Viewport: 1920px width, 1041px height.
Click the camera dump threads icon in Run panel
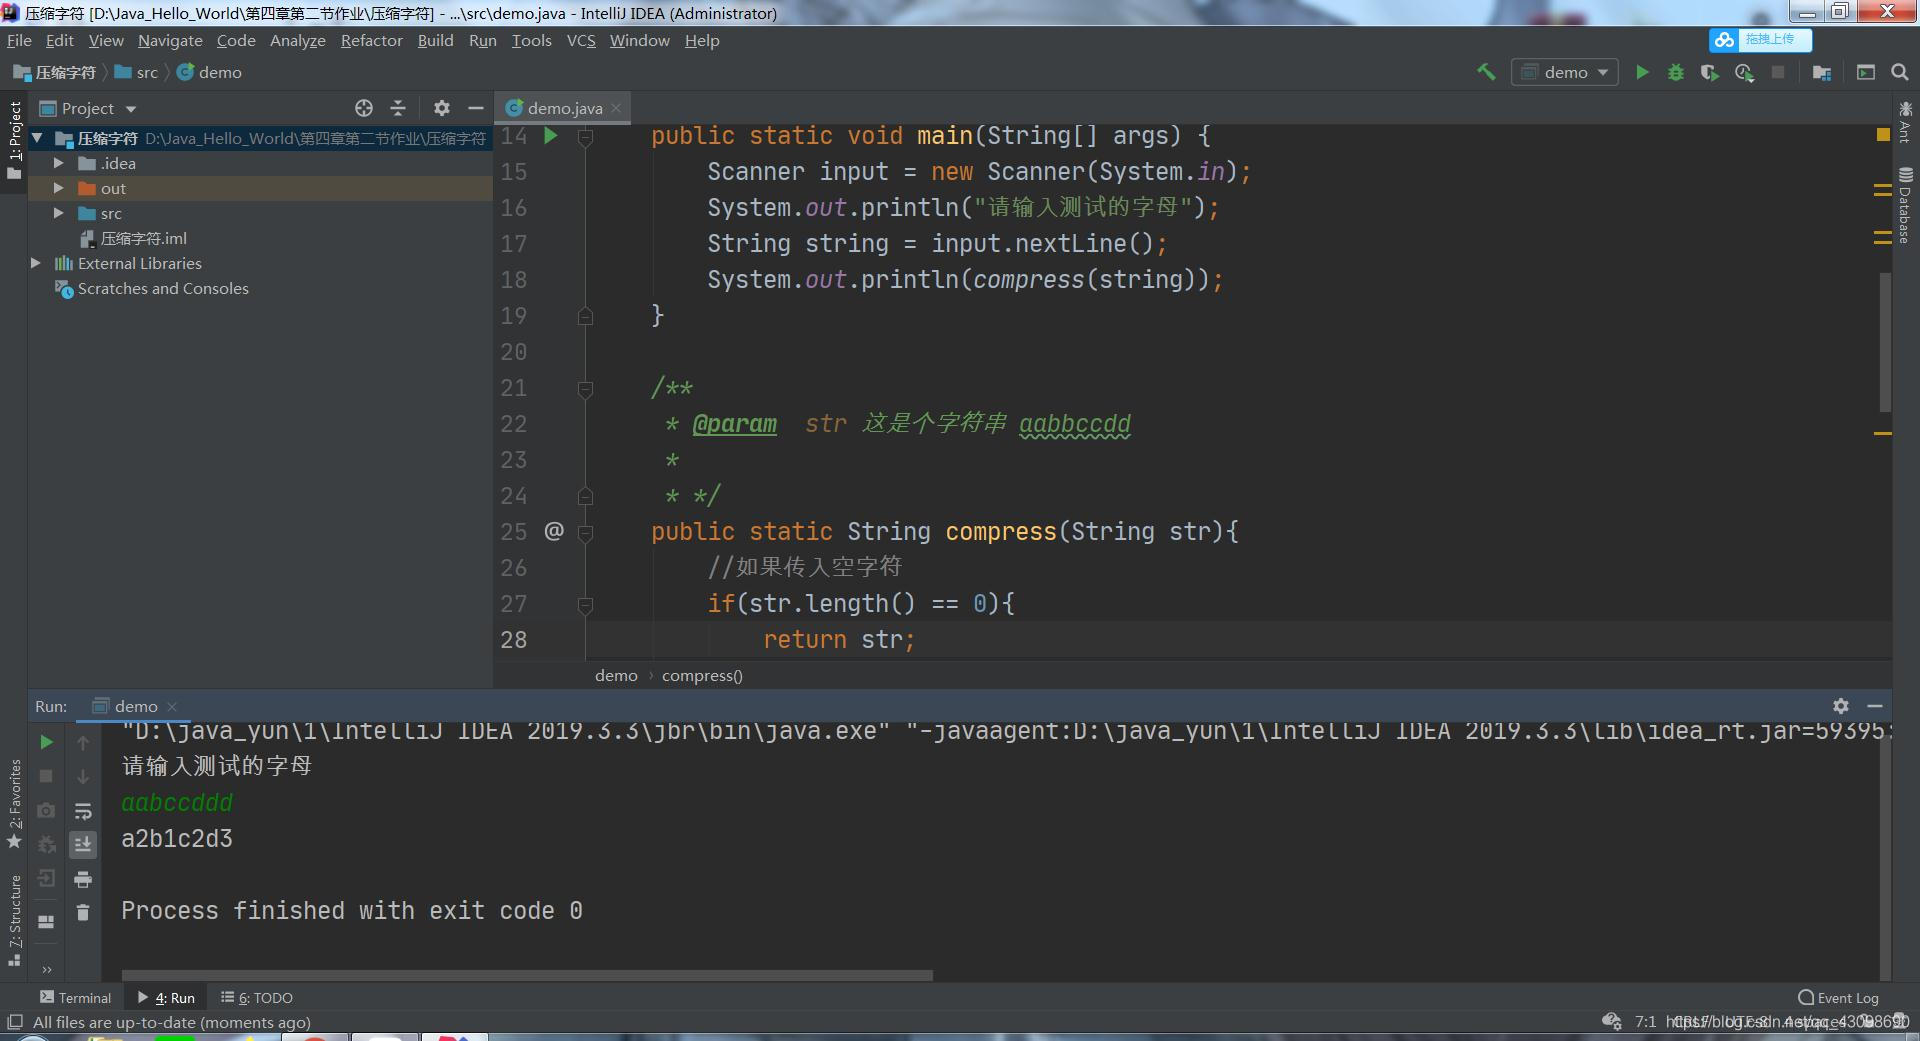[46, 810]
